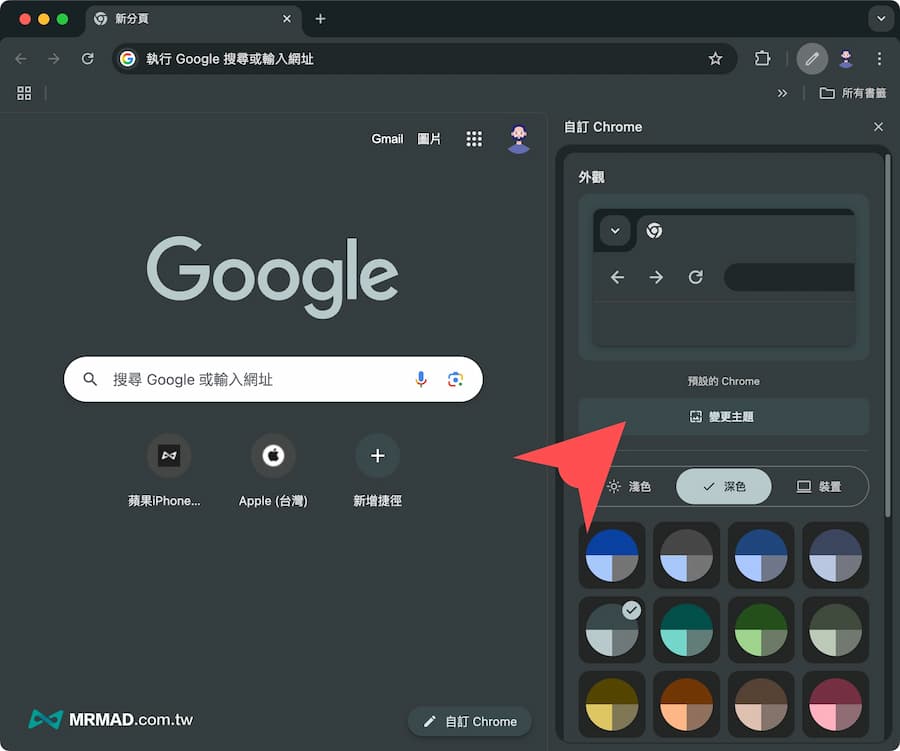Open the Google apps grid
The image size is (900, 751).
coord(474,139)
